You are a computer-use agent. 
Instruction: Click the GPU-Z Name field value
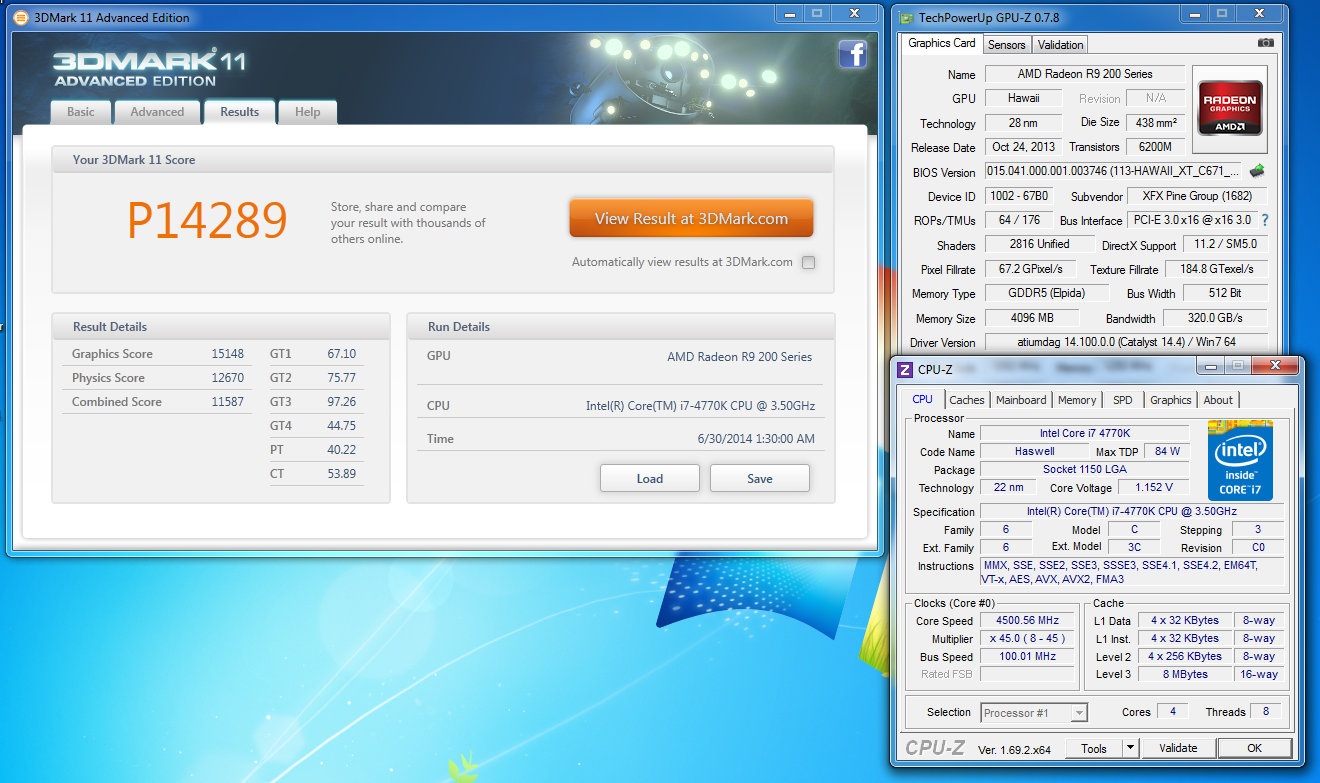(x=1085, y=74)
